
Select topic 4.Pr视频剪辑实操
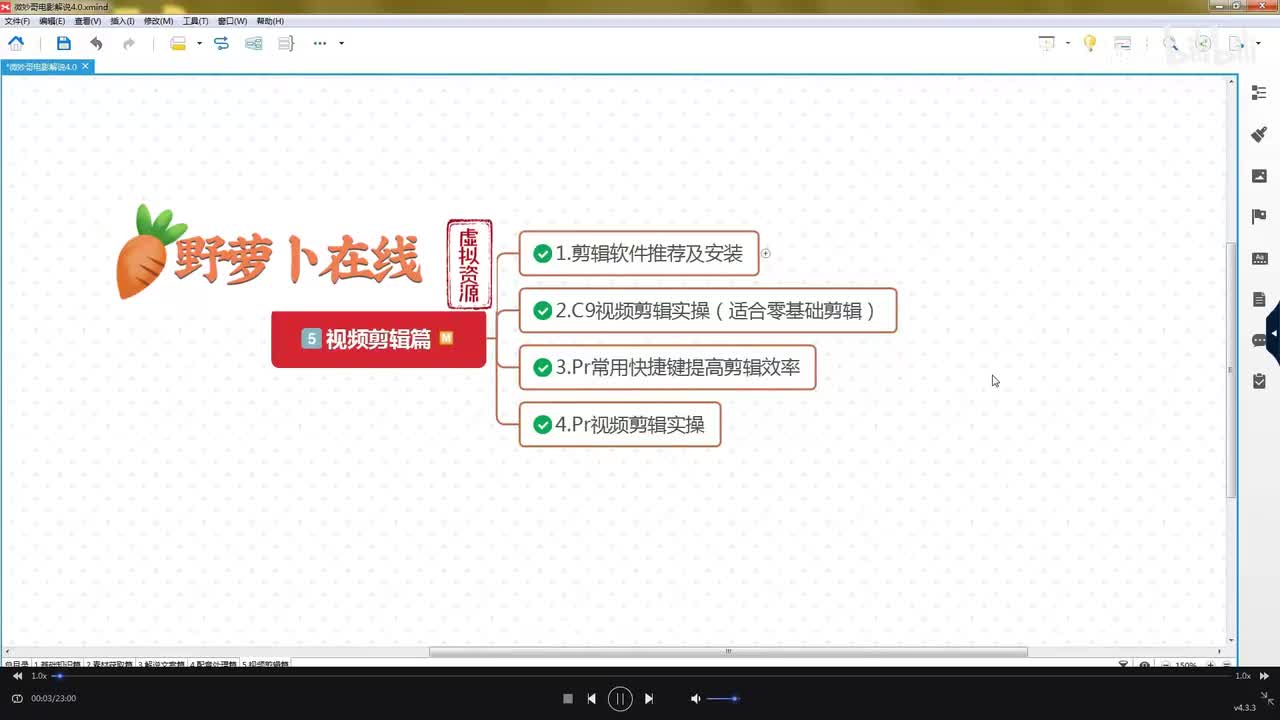tap(620, 424)
